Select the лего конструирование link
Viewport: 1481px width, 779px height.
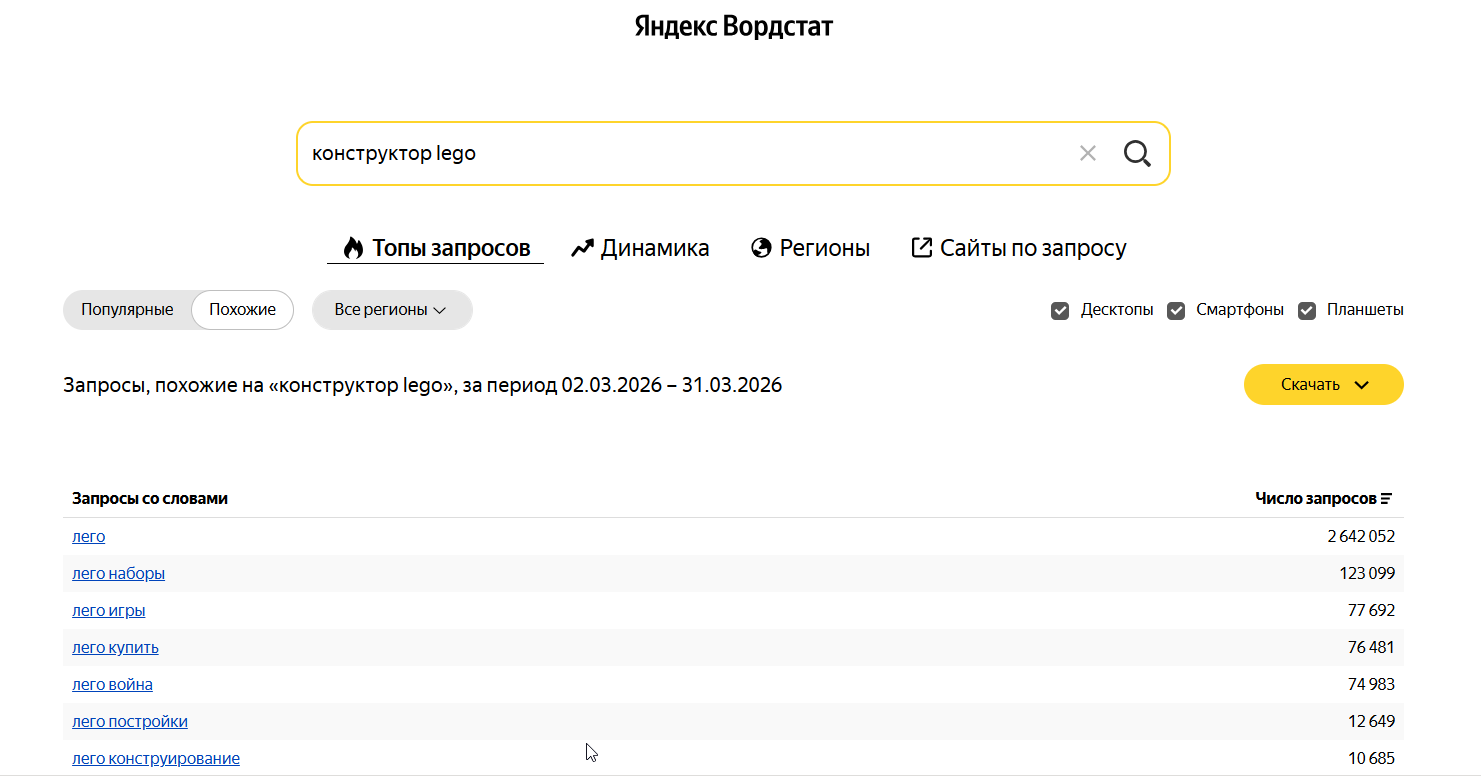[x=156, y=758]
